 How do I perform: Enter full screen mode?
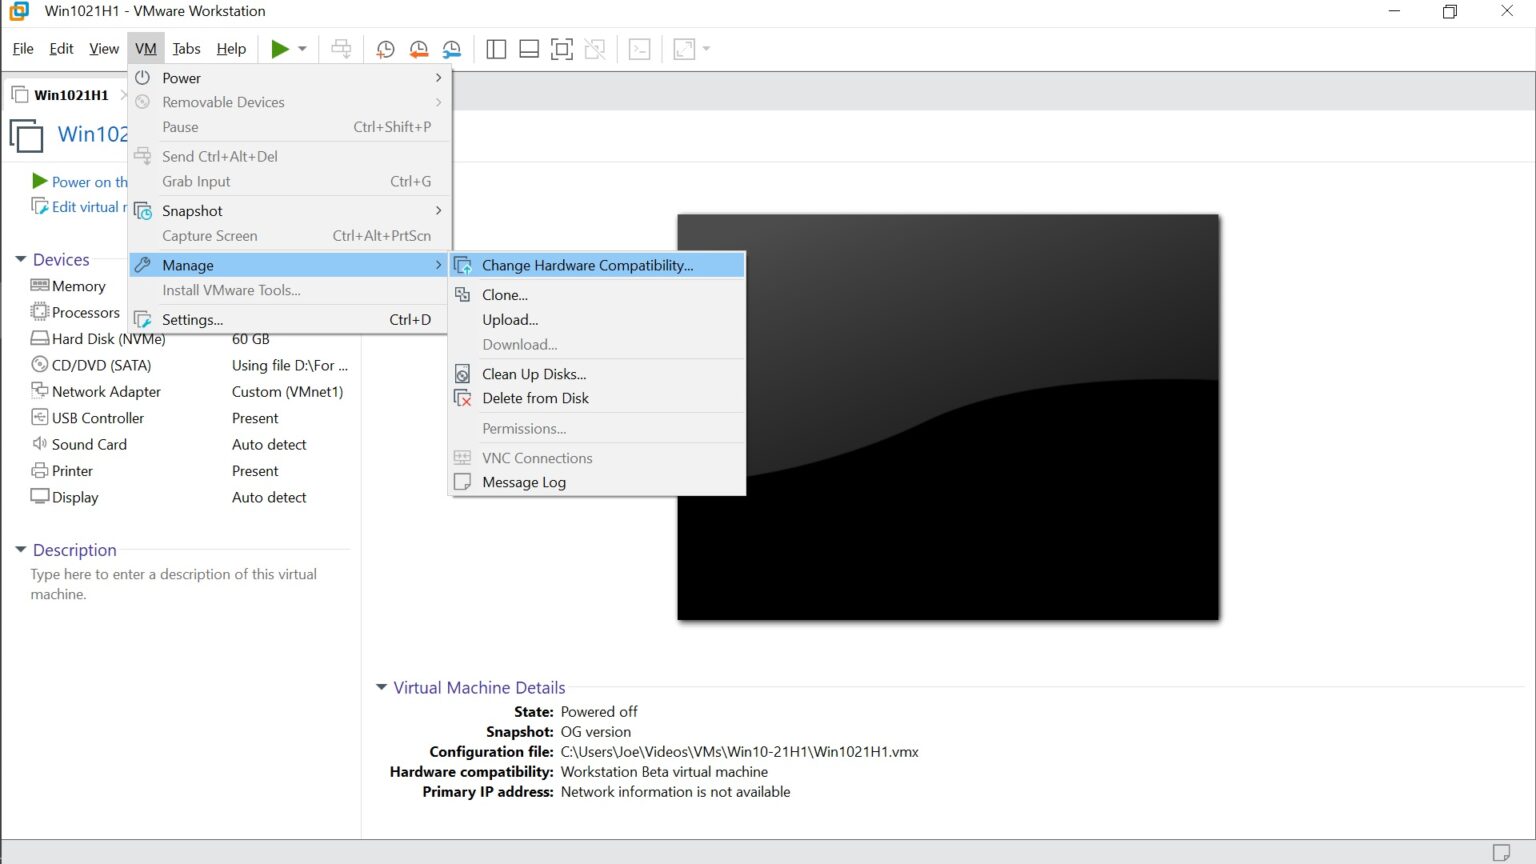(561, 48)
